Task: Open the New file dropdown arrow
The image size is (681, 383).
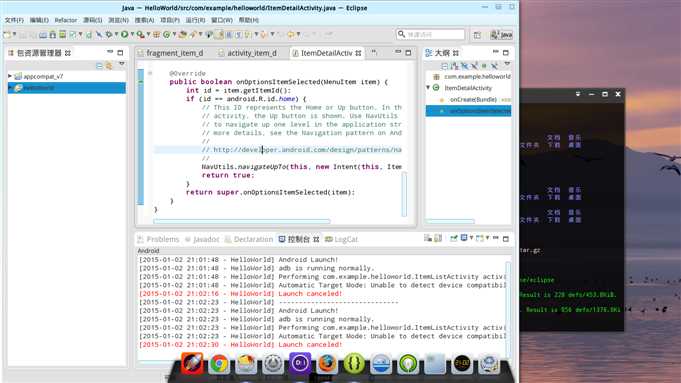Action: (14, 34)
